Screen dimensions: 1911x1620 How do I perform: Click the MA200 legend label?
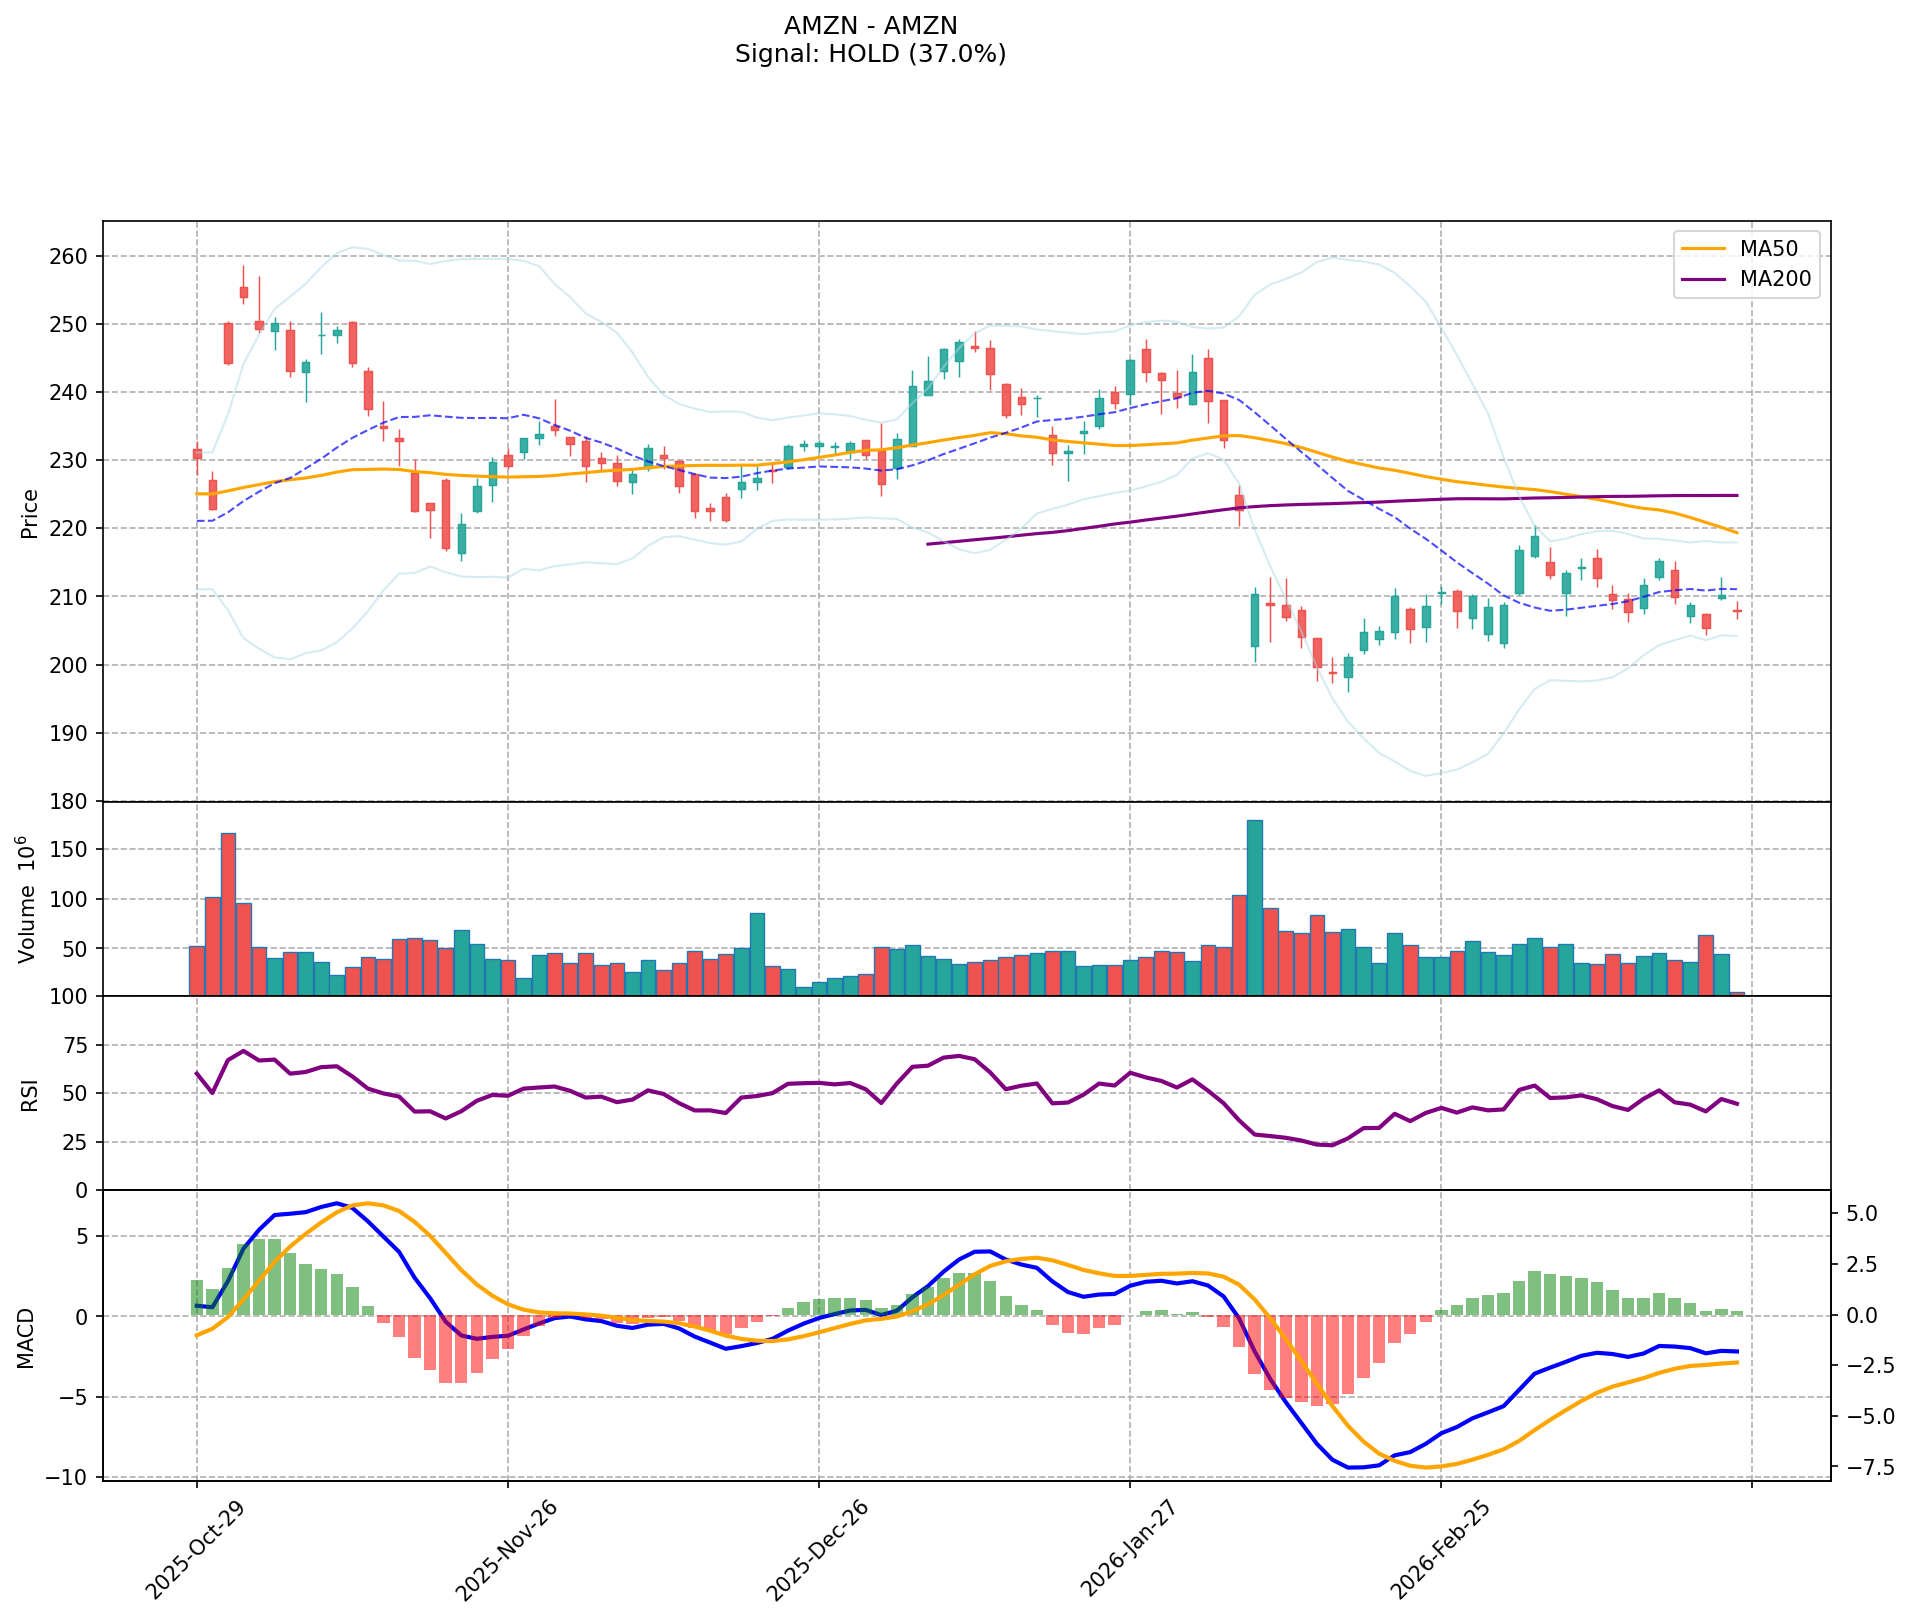pos(1775,280)
